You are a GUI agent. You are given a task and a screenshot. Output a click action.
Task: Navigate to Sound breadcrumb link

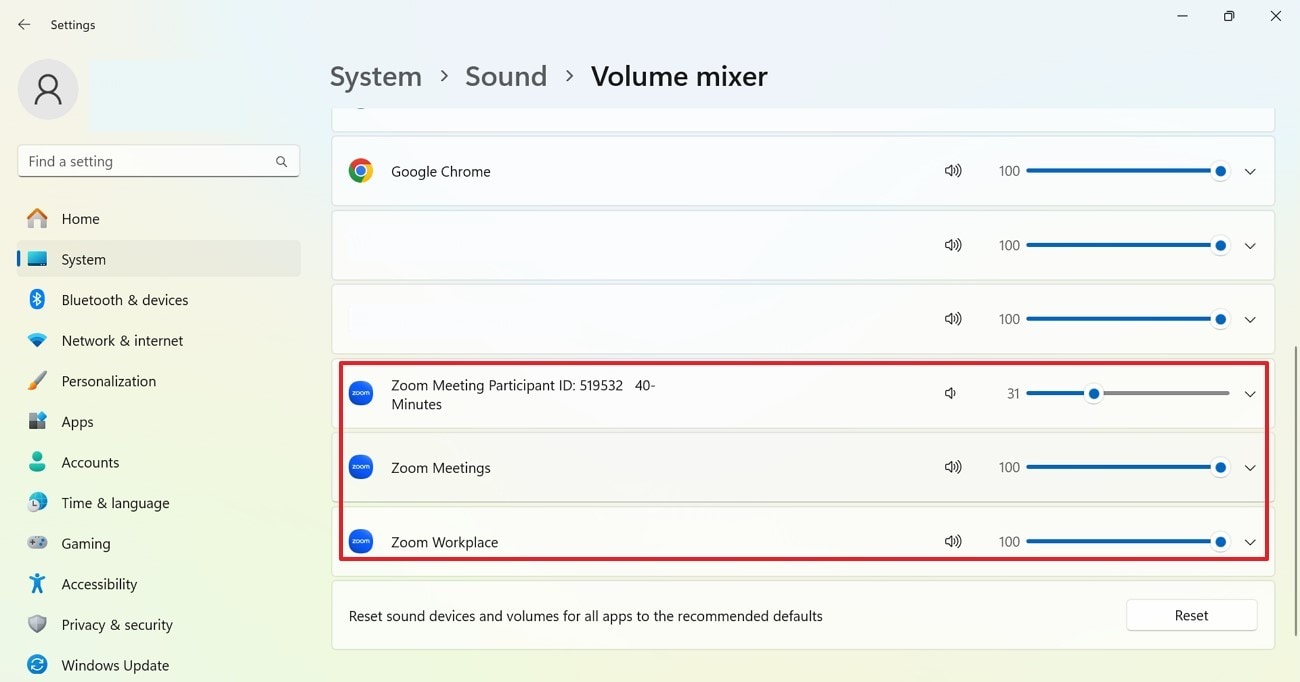coord(506,77)
